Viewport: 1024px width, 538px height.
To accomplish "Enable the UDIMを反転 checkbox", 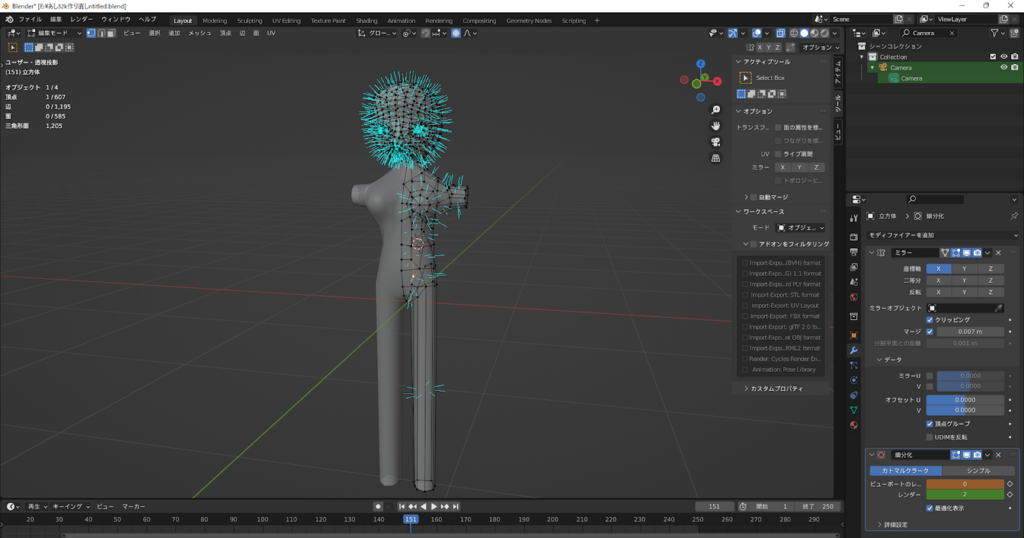I will click(930, 437).
